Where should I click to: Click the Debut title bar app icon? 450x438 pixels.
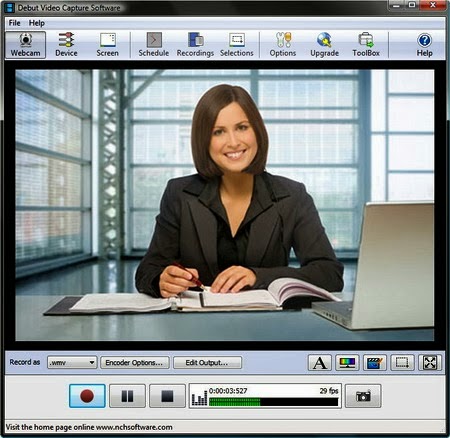click(x=10, y=7)
